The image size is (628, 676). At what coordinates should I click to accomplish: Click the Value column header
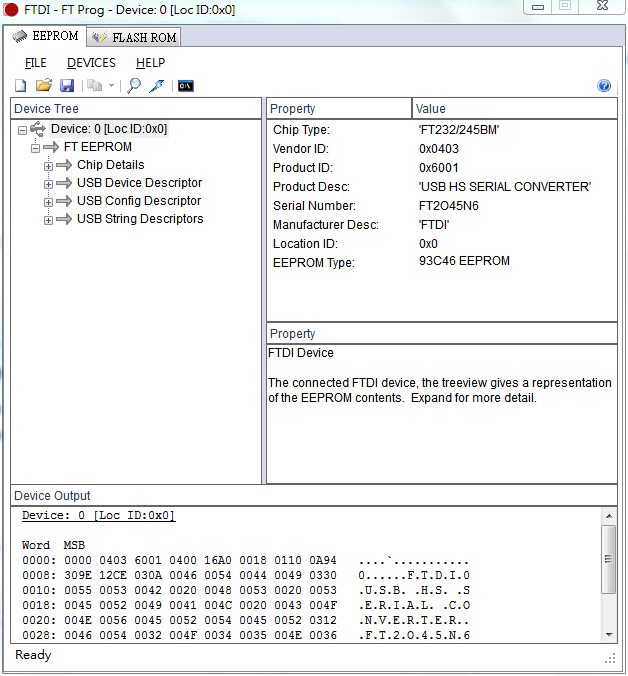pos(515,109)
